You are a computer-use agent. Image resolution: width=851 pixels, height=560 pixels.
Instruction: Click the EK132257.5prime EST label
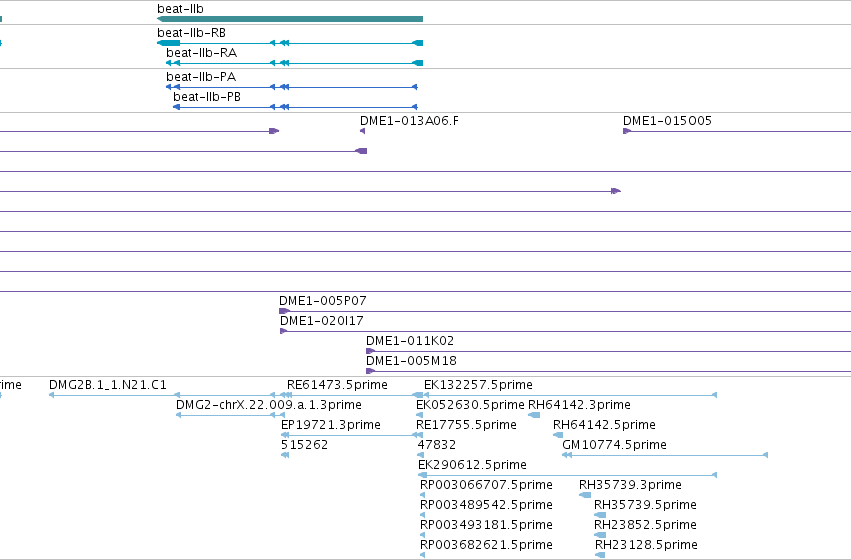point(478,385)
